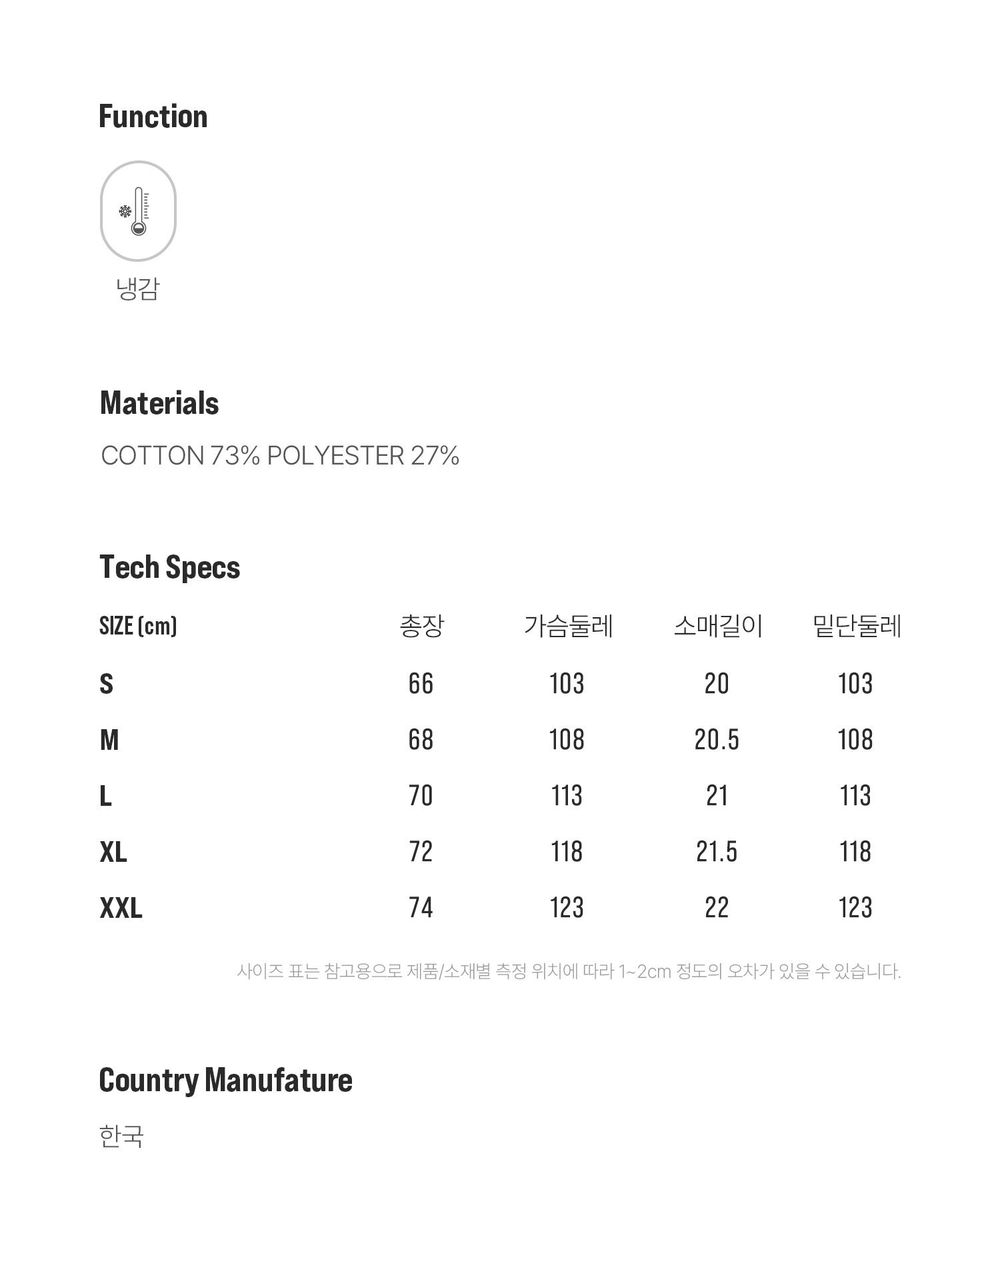Screen dimensions: 1000x1261
Task: Select the M size row label
Action: point(109,740)
